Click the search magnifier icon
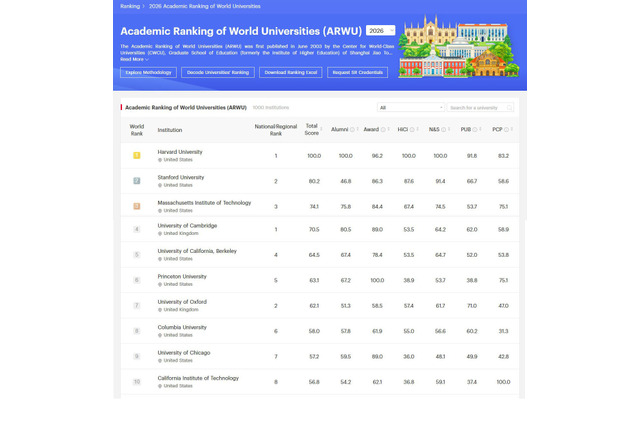The width and height of the screenshot is (640, 426). (509, 108)
